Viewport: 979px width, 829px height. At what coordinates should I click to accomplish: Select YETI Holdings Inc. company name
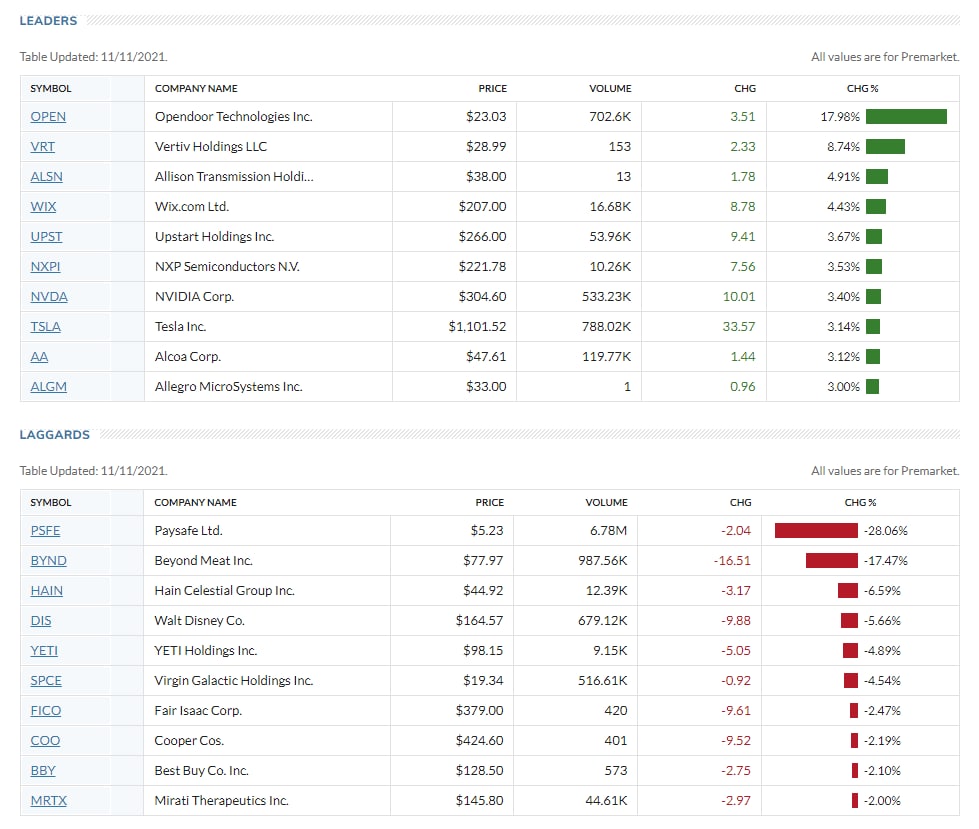coord(205,650)
